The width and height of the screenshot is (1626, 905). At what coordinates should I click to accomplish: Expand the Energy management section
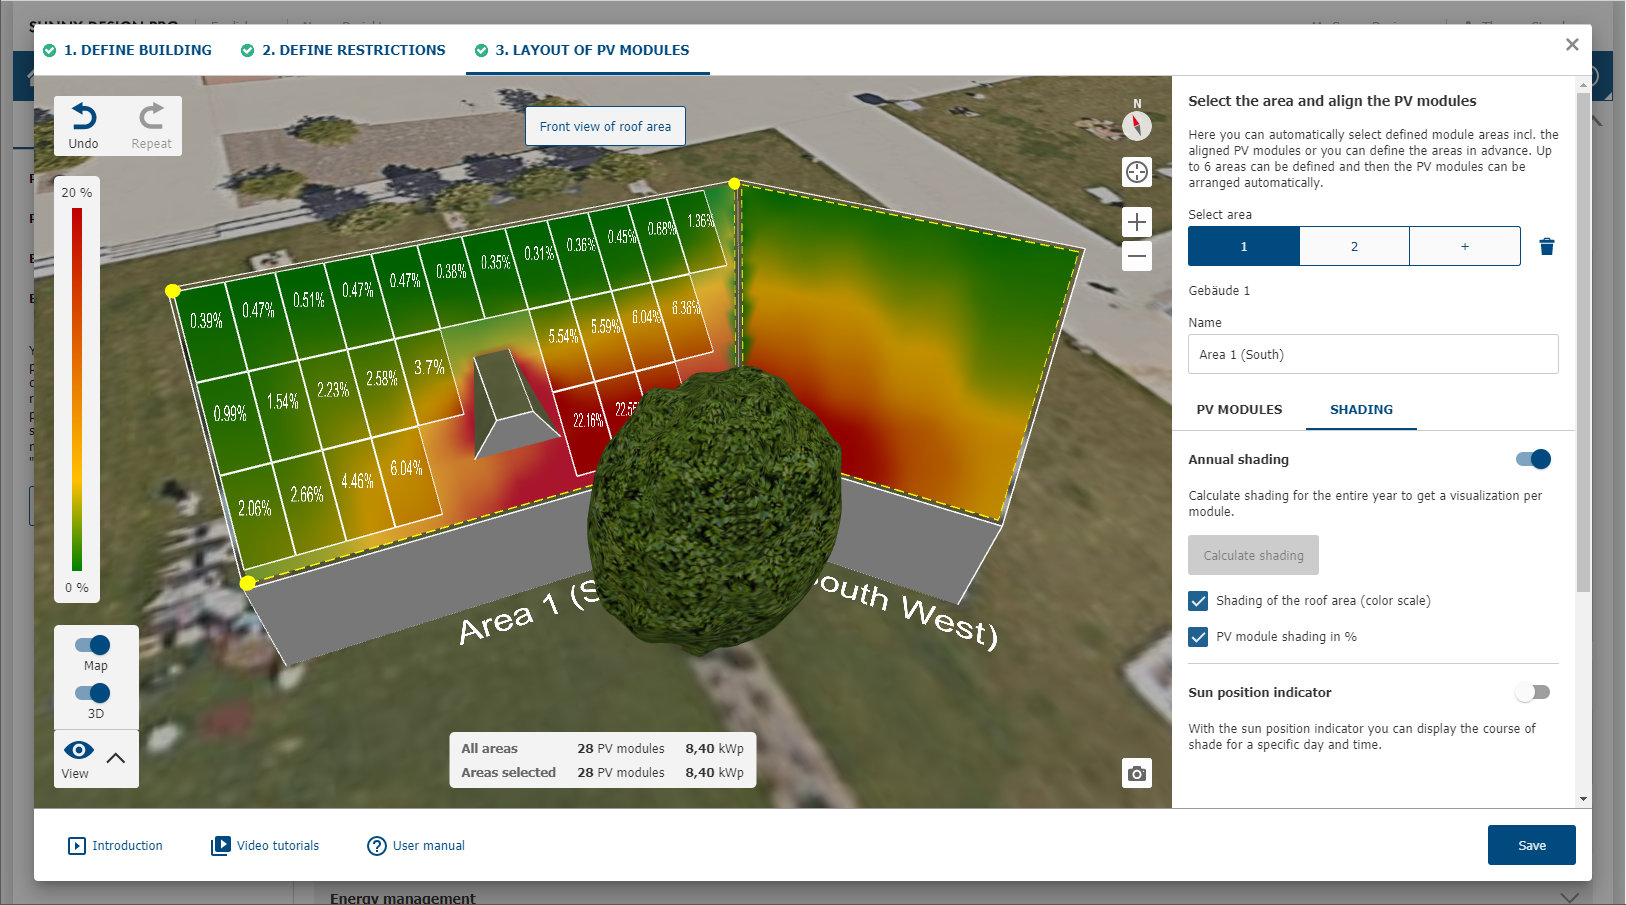point(1569,897)
